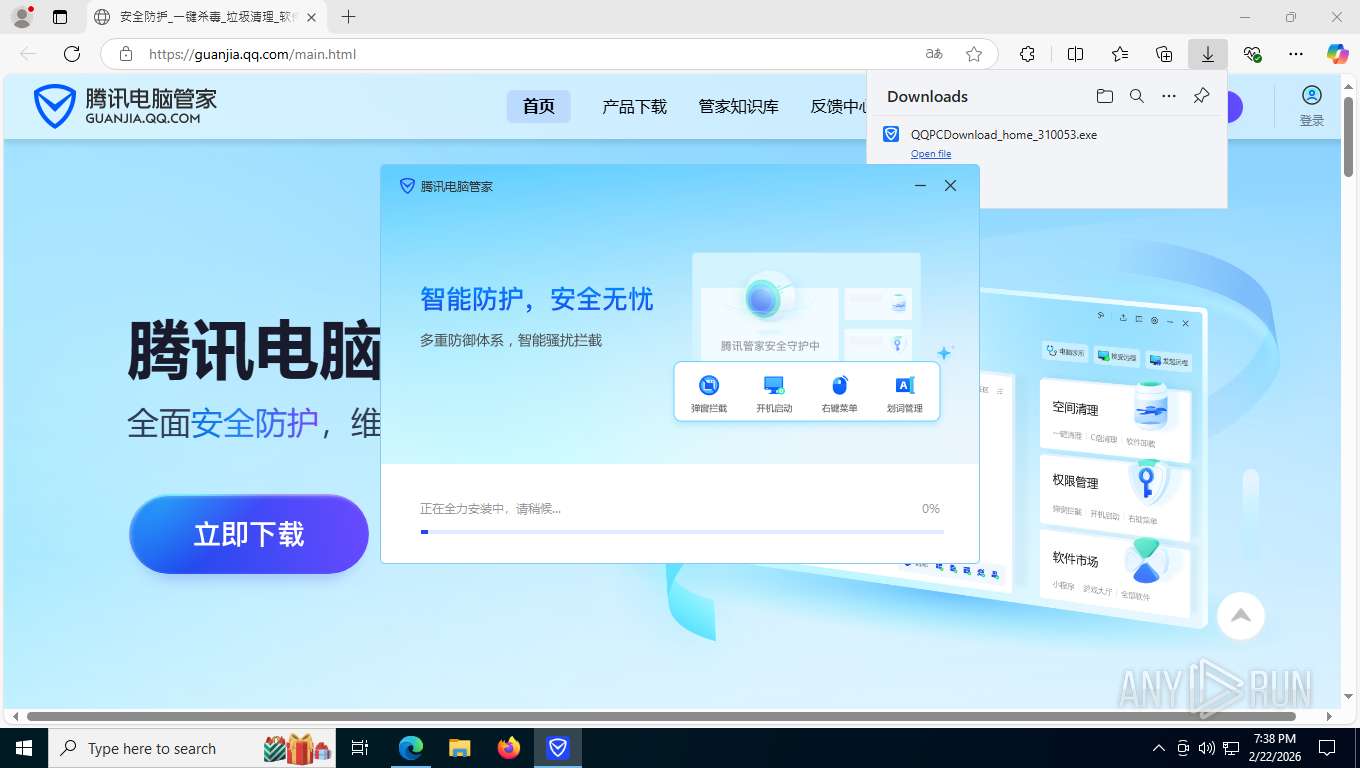Click the Downloads toolbar button in Edge
This screenshot has width=1360, height=768.
(1207, 54)
